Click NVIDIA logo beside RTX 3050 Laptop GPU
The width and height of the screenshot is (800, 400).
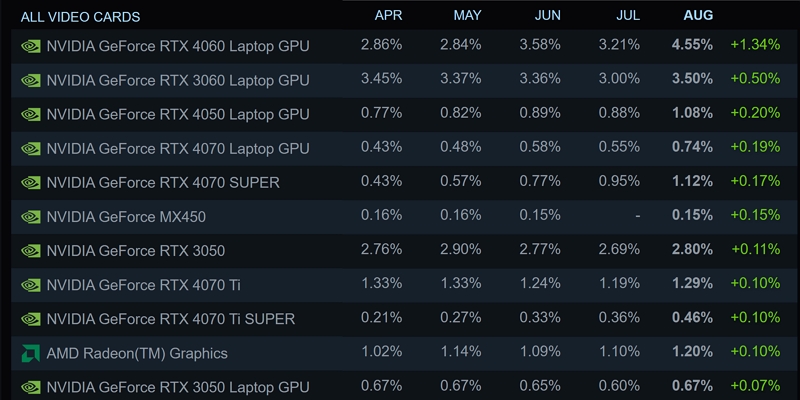[x=30, y=387]
